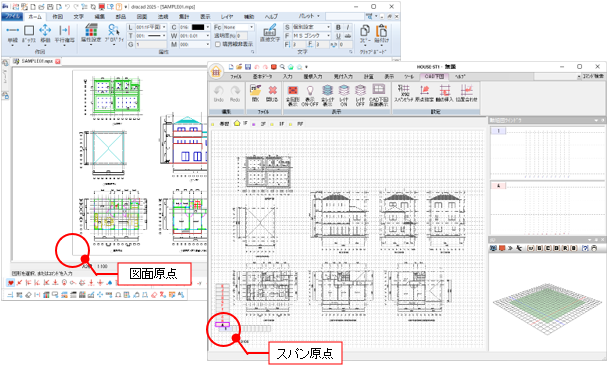The height and width of the screenshot is (370, 610).
Task: Open attribute settings (属性設定) in dracad
Action: tap(91, 33)
